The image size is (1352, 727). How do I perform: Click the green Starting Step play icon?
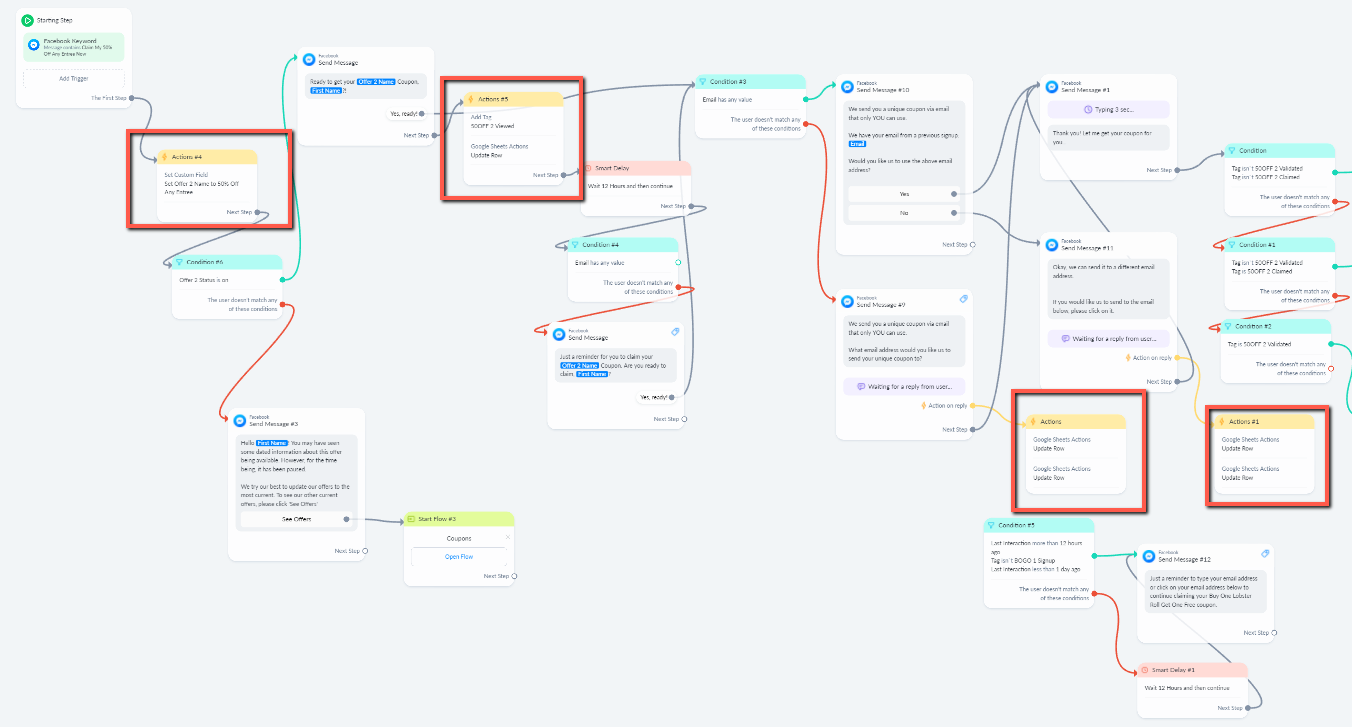point(27,20)
